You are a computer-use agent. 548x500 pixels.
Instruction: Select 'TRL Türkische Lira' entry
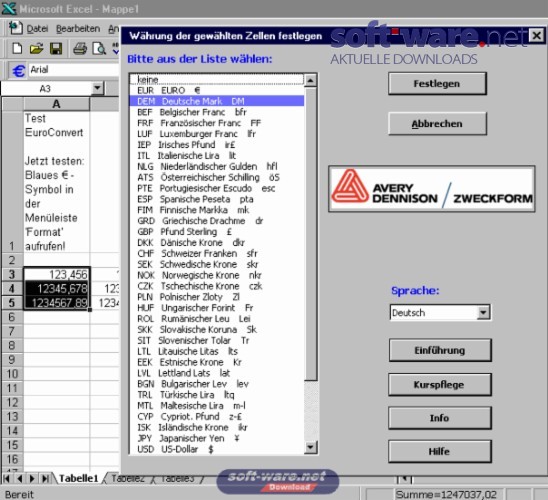tap(217, 395)
